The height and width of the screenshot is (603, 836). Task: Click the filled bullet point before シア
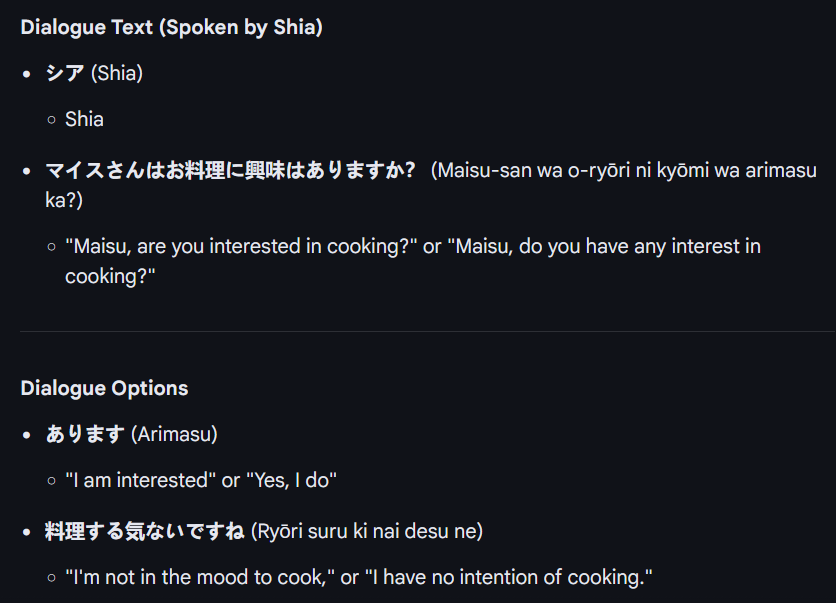(27, 75)
